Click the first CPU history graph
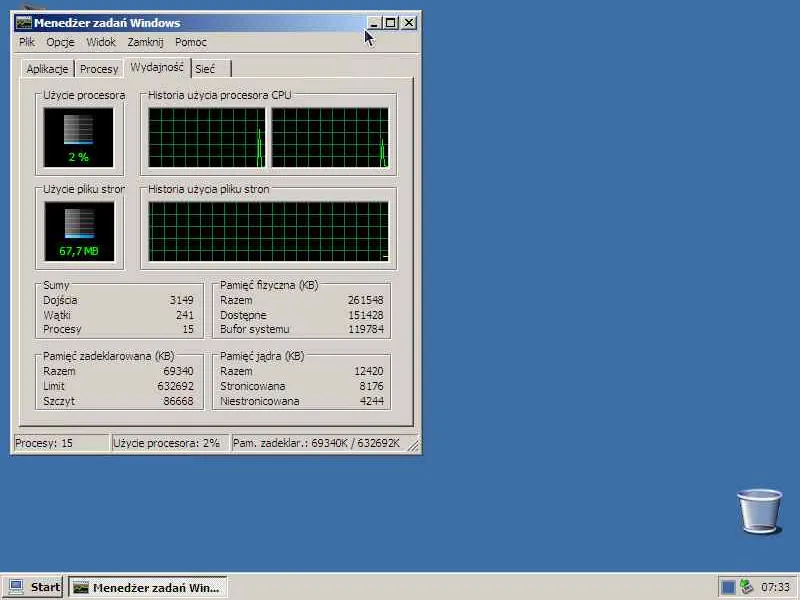Screen dimensions: 800x600 [x=207, y=137]
